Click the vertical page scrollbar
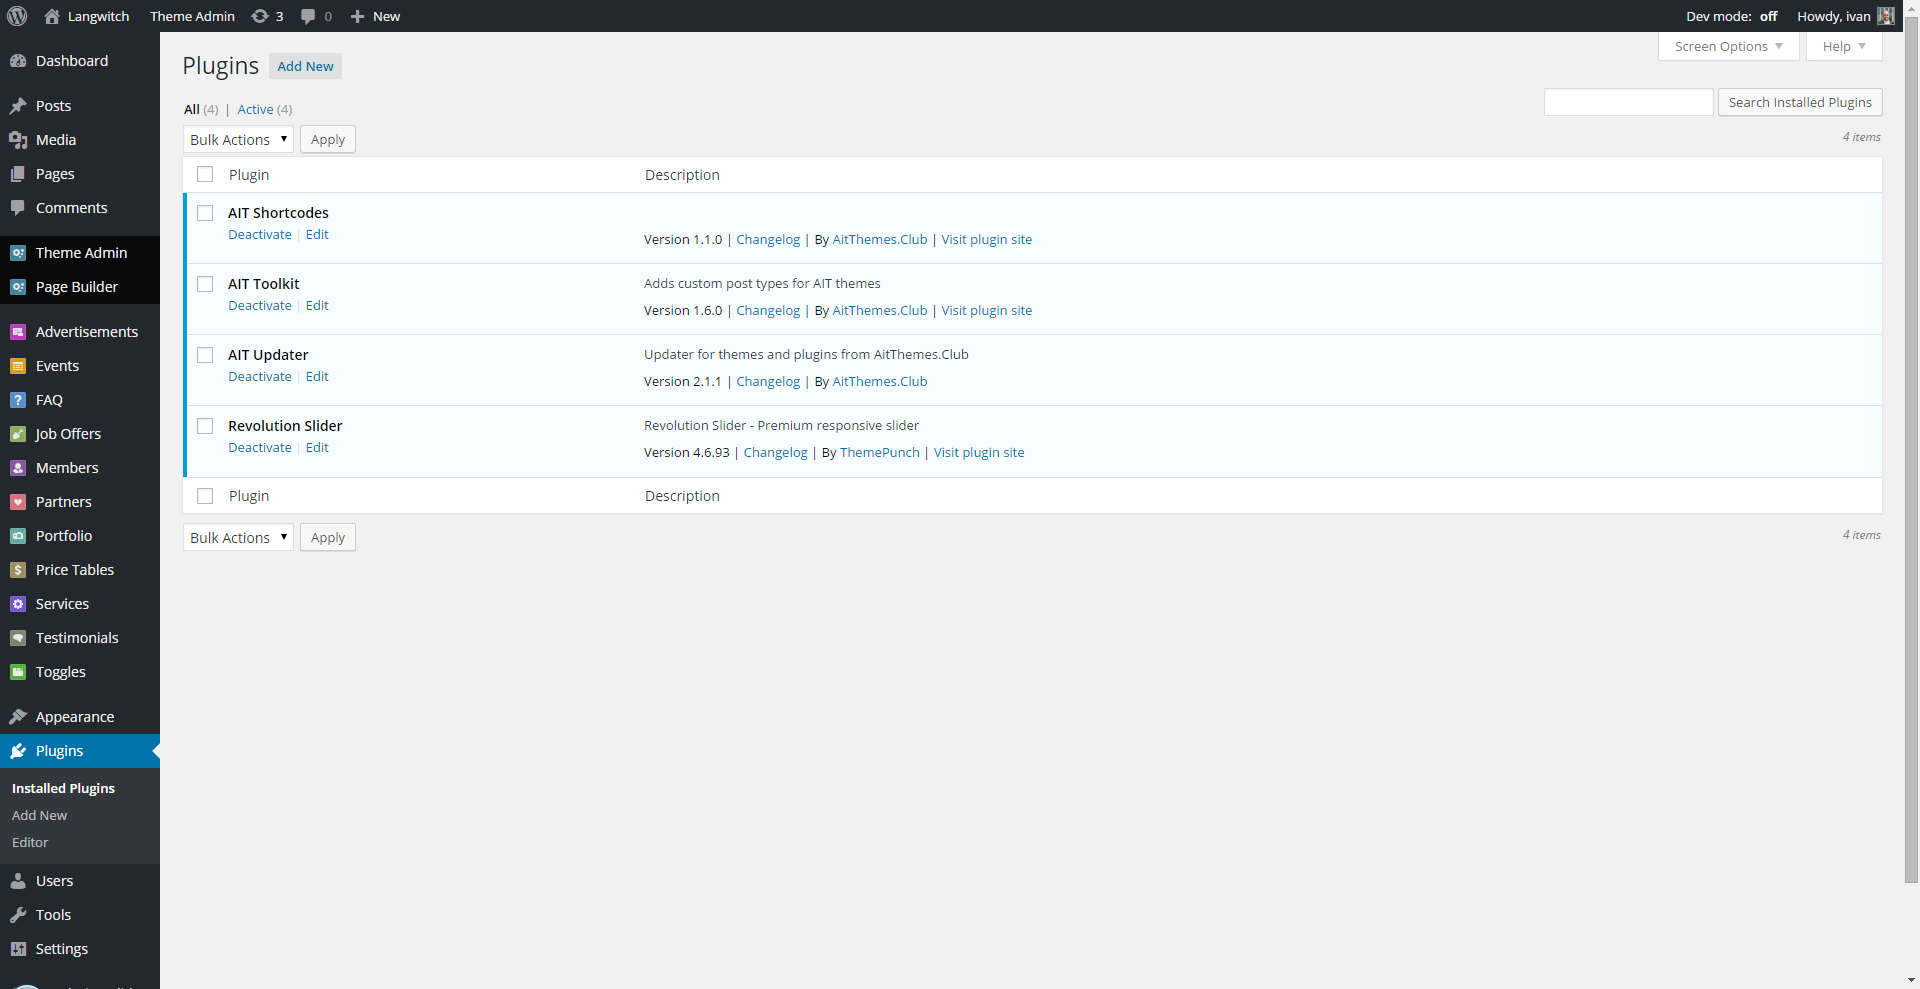The width and height of the screenshot is (1920, 989). point(1911,450)
